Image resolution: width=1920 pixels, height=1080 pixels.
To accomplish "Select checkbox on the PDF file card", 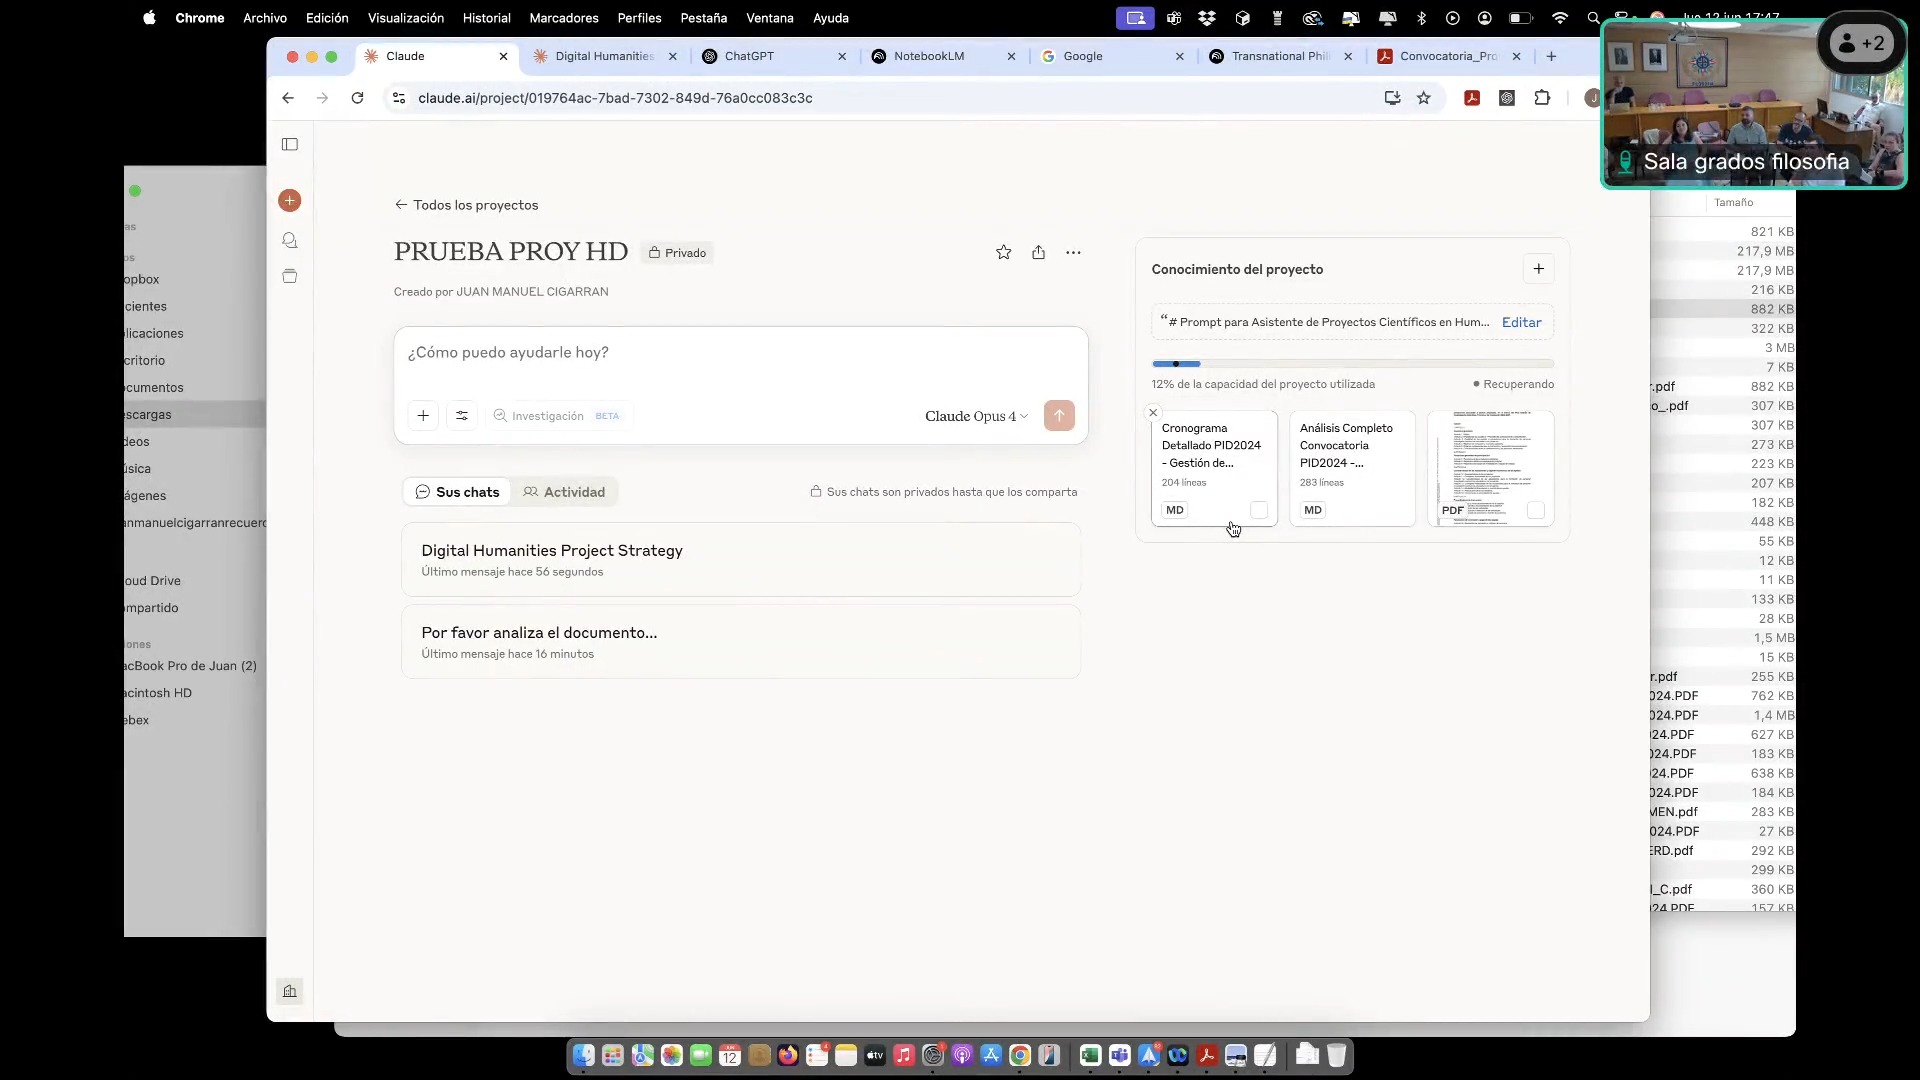I will 1536,511.
